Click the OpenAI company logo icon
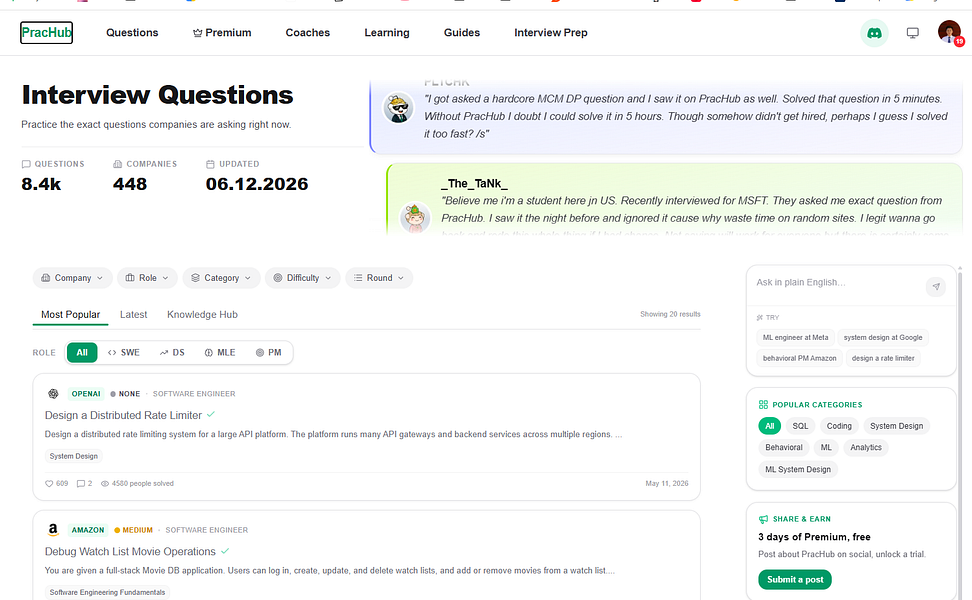 [x=53, y=394]
